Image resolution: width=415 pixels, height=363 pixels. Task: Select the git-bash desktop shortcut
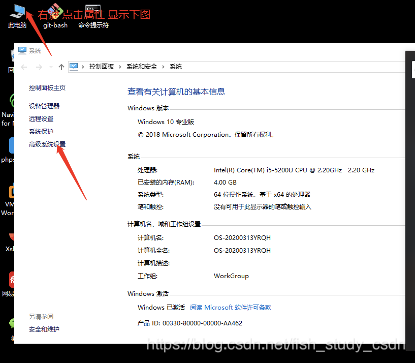(x=55, y=15)
